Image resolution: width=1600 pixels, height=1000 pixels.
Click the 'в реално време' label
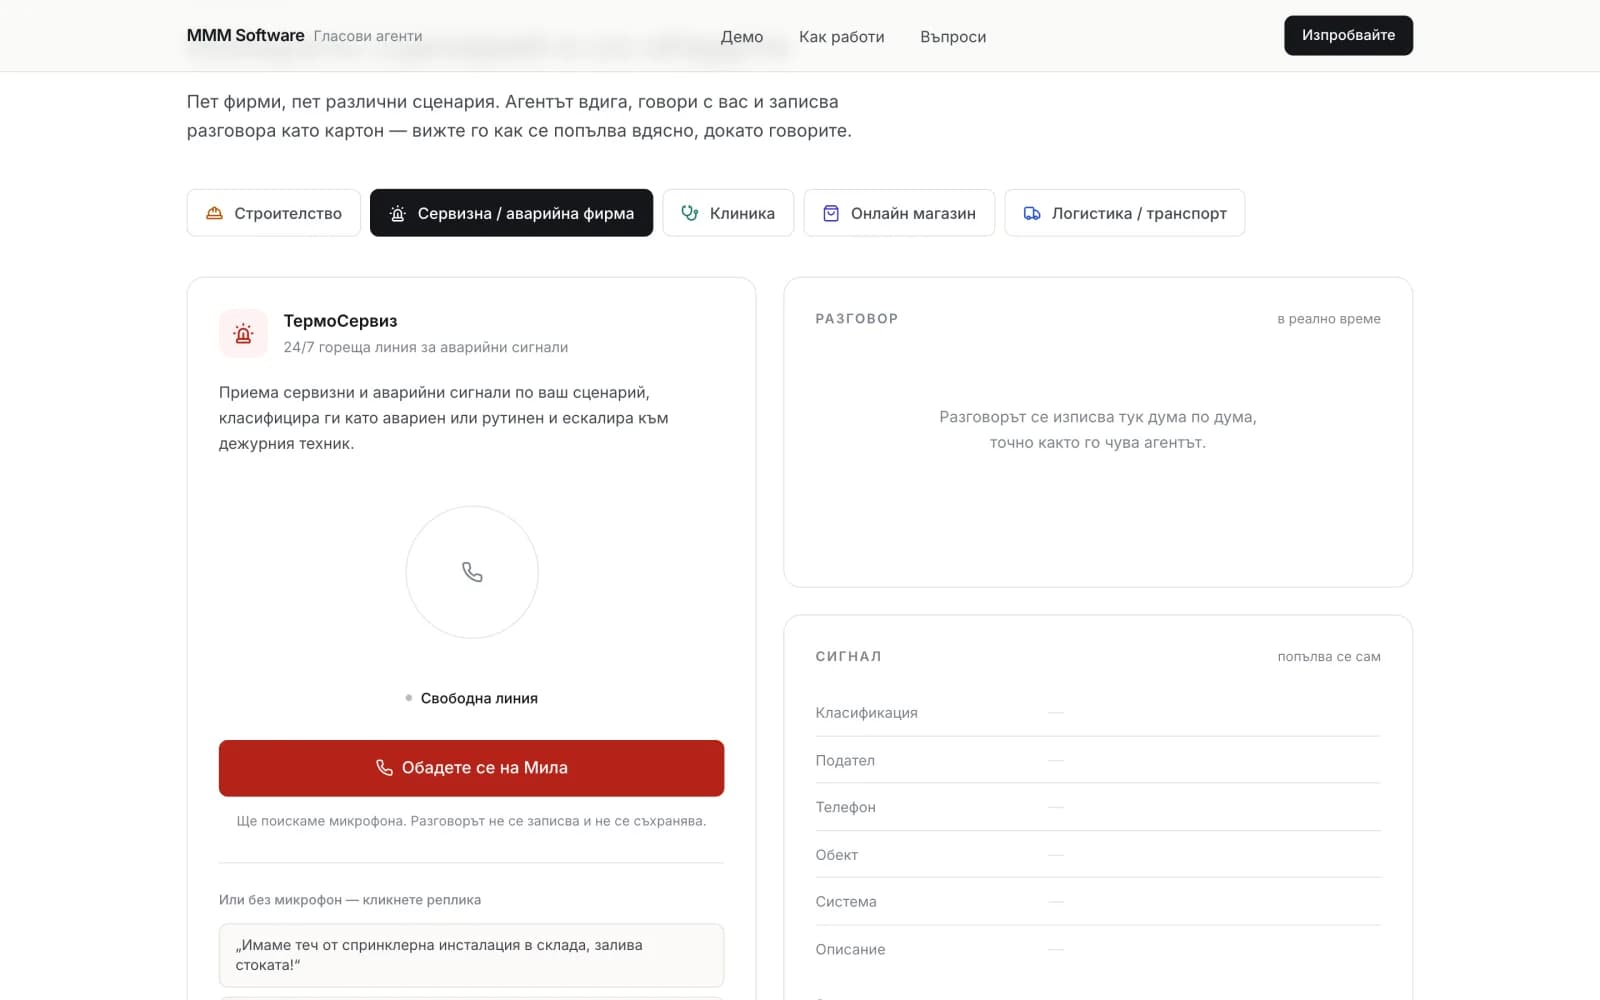click(1329, 318)
